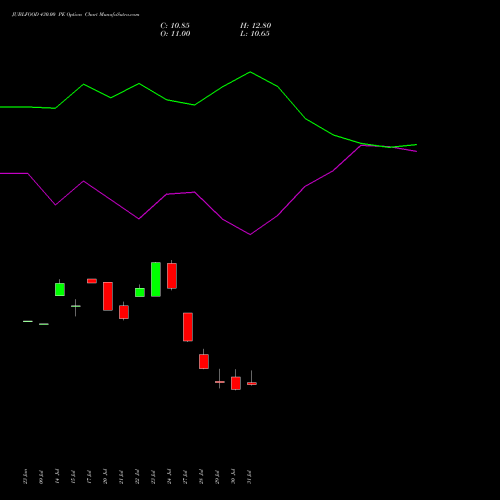
Task: Click the doji cross candle above 15 Jul
Action: [x=76, y=307]
